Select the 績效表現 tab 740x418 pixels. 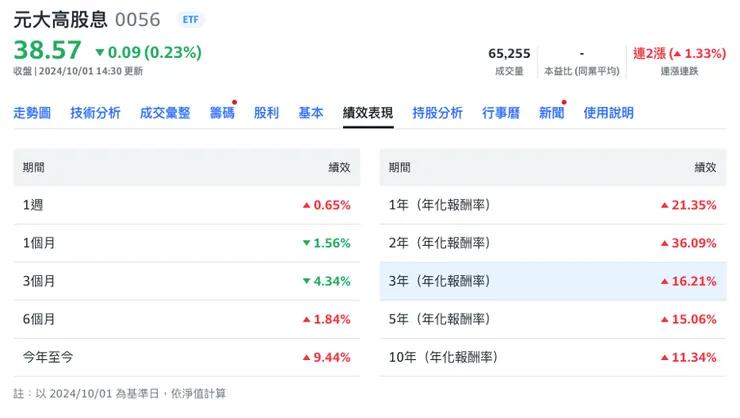368,113
